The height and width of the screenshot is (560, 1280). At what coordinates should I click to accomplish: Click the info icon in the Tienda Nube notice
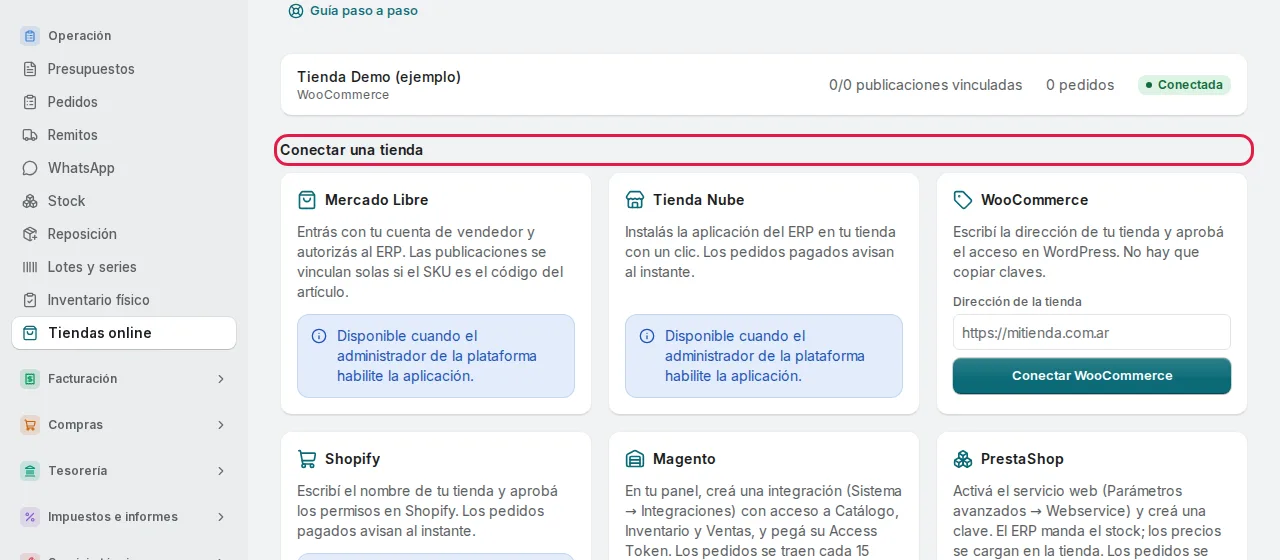647,336
